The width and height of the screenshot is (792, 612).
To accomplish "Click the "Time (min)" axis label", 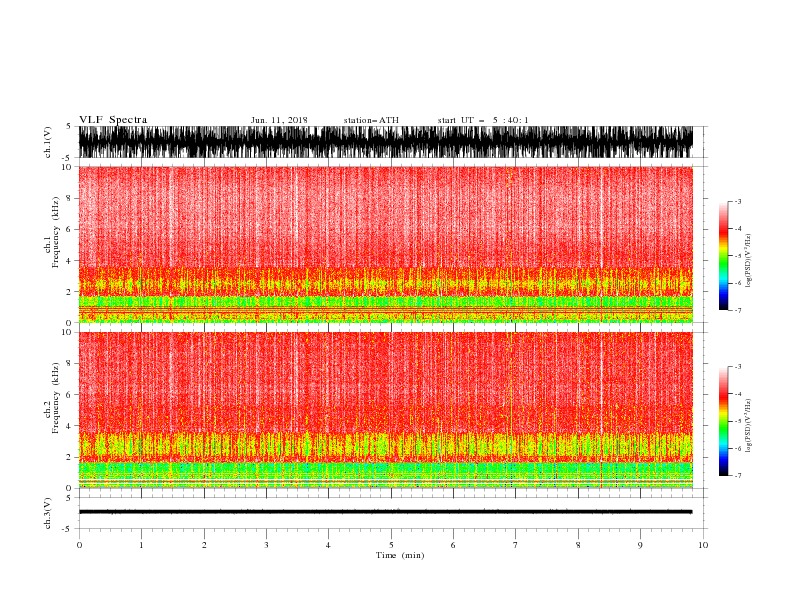I will pyautogui.click(x=400, y=555).
